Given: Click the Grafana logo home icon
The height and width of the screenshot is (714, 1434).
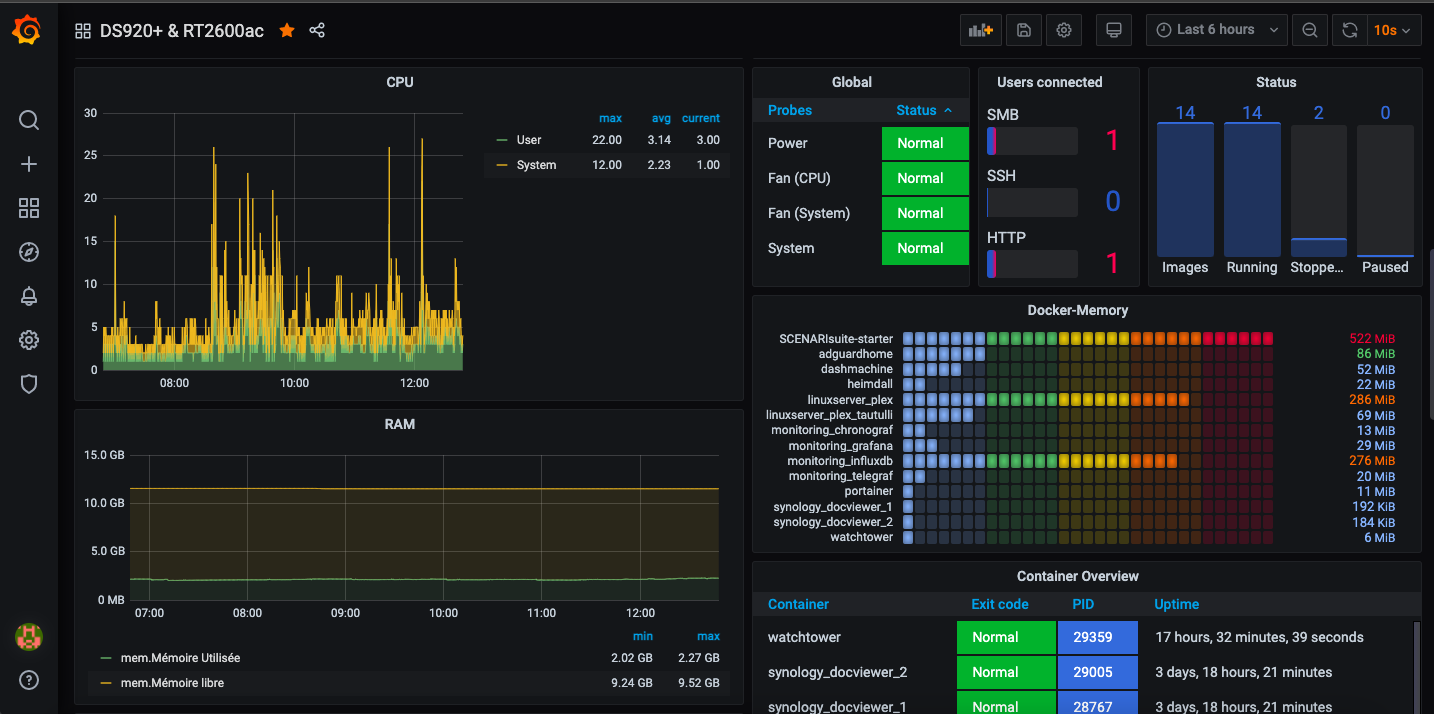Looking at the screenshot, I should (27, 31).
